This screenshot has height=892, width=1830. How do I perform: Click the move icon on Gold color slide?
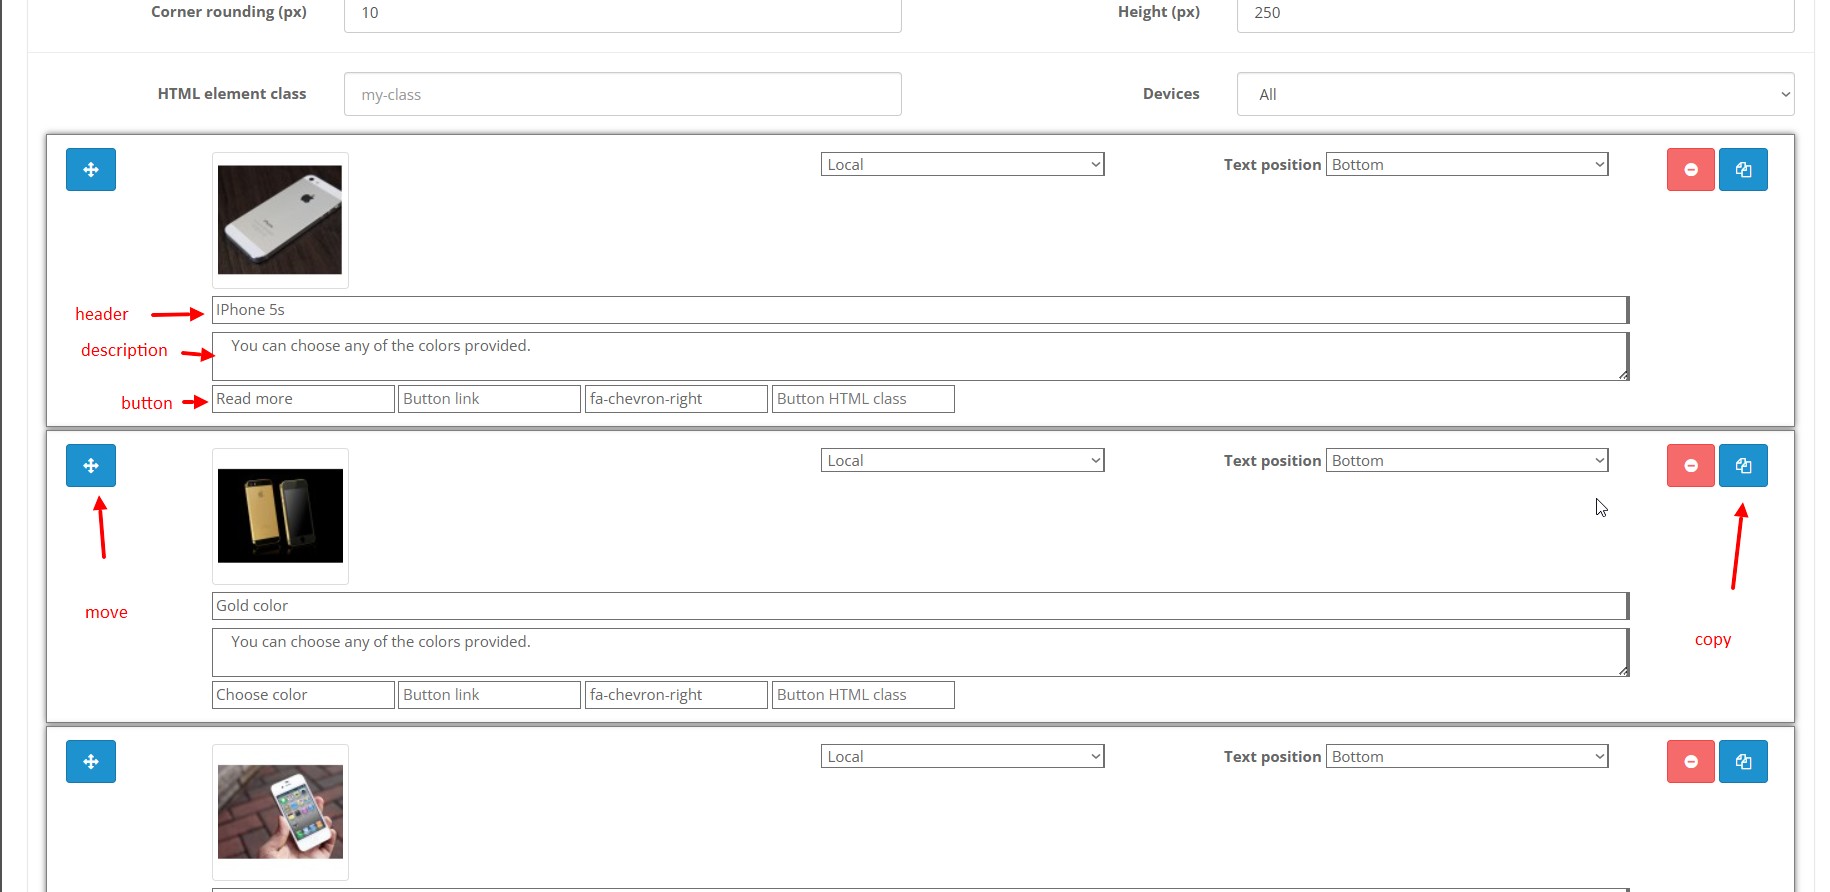(x=91, y=466)
